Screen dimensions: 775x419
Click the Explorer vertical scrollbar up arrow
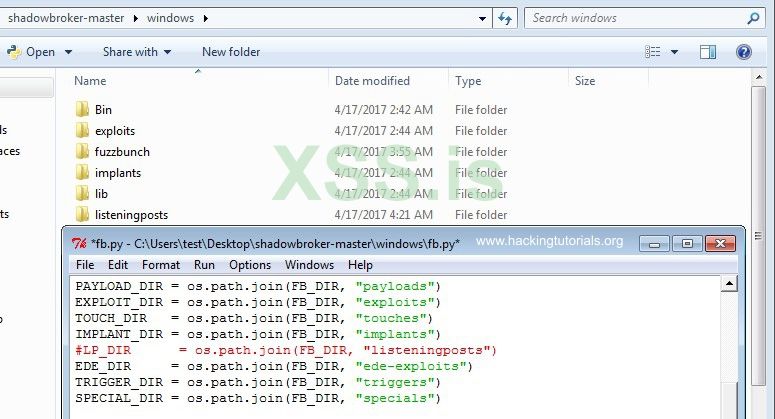tap(759, 77)
